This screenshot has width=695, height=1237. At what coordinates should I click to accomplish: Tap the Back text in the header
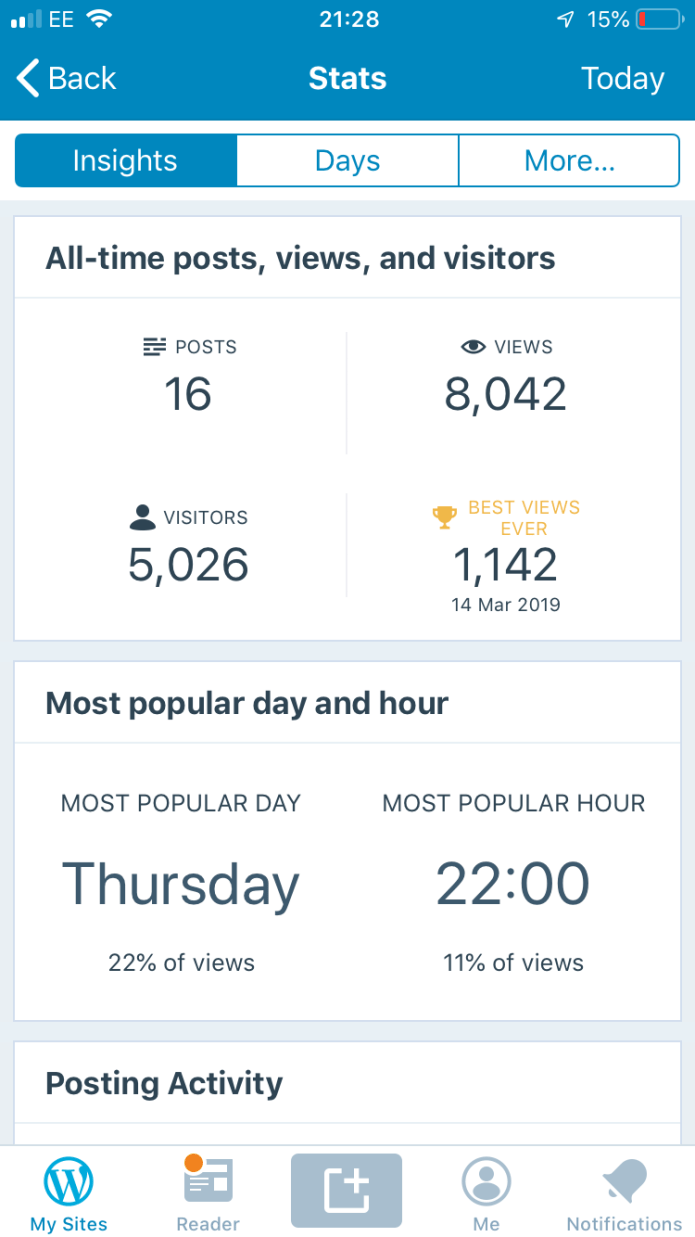(82, 78)
